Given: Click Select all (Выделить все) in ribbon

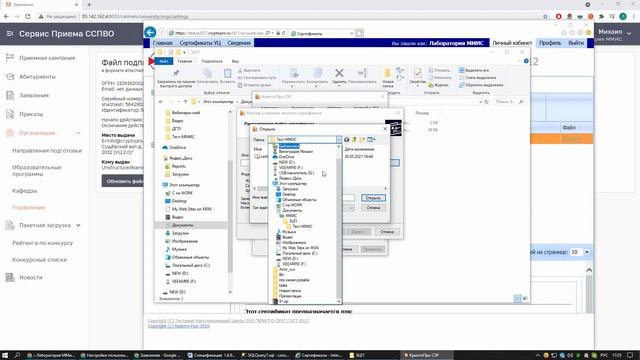Looking at the screenshot, I should [474, 70].
